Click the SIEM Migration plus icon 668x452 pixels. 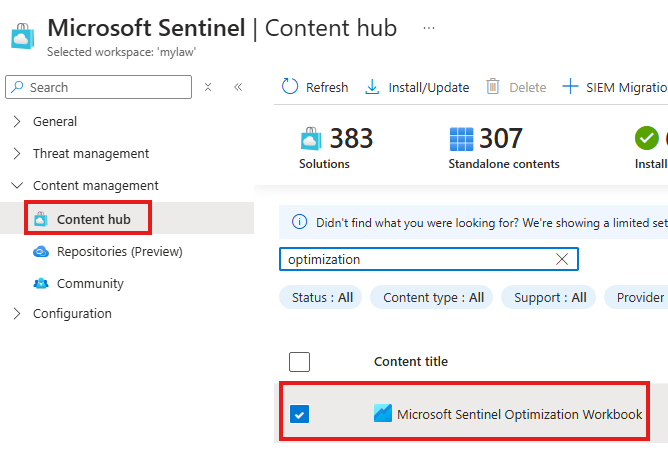(x=570, y=87)
